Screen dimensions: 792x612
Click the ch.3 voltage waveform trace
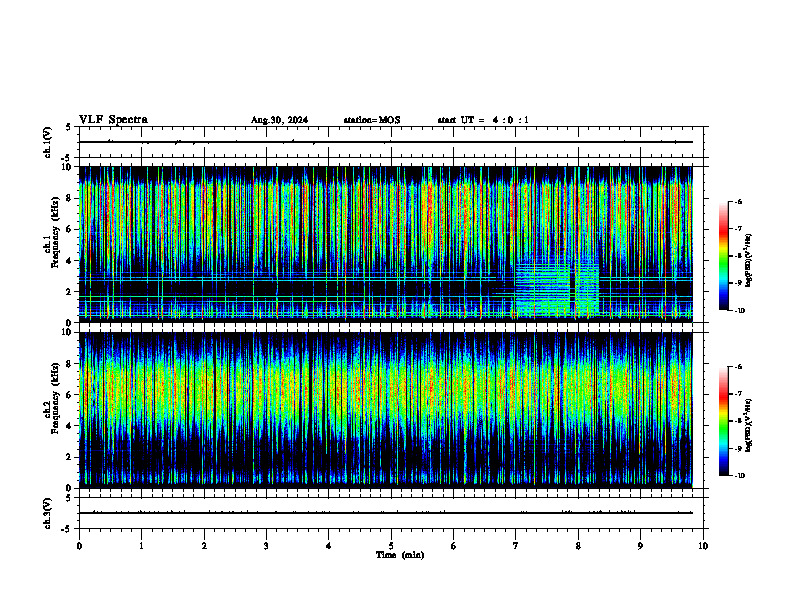pos(385,513)
